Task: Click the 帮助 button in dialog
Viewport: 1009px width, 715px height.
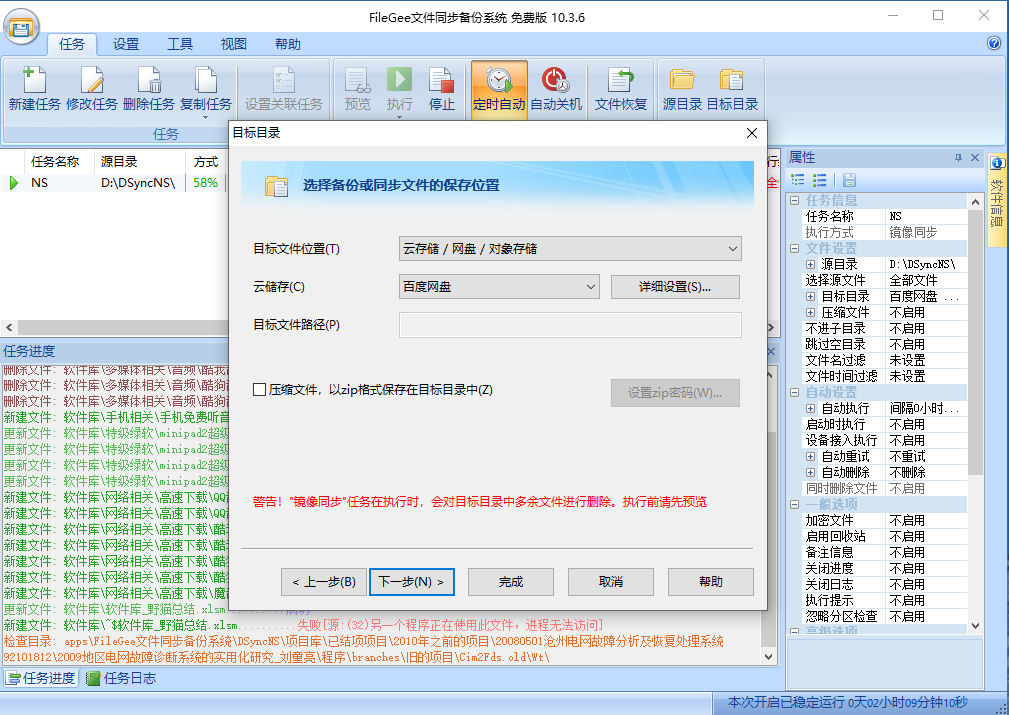Action: click(x=711, y=582)
